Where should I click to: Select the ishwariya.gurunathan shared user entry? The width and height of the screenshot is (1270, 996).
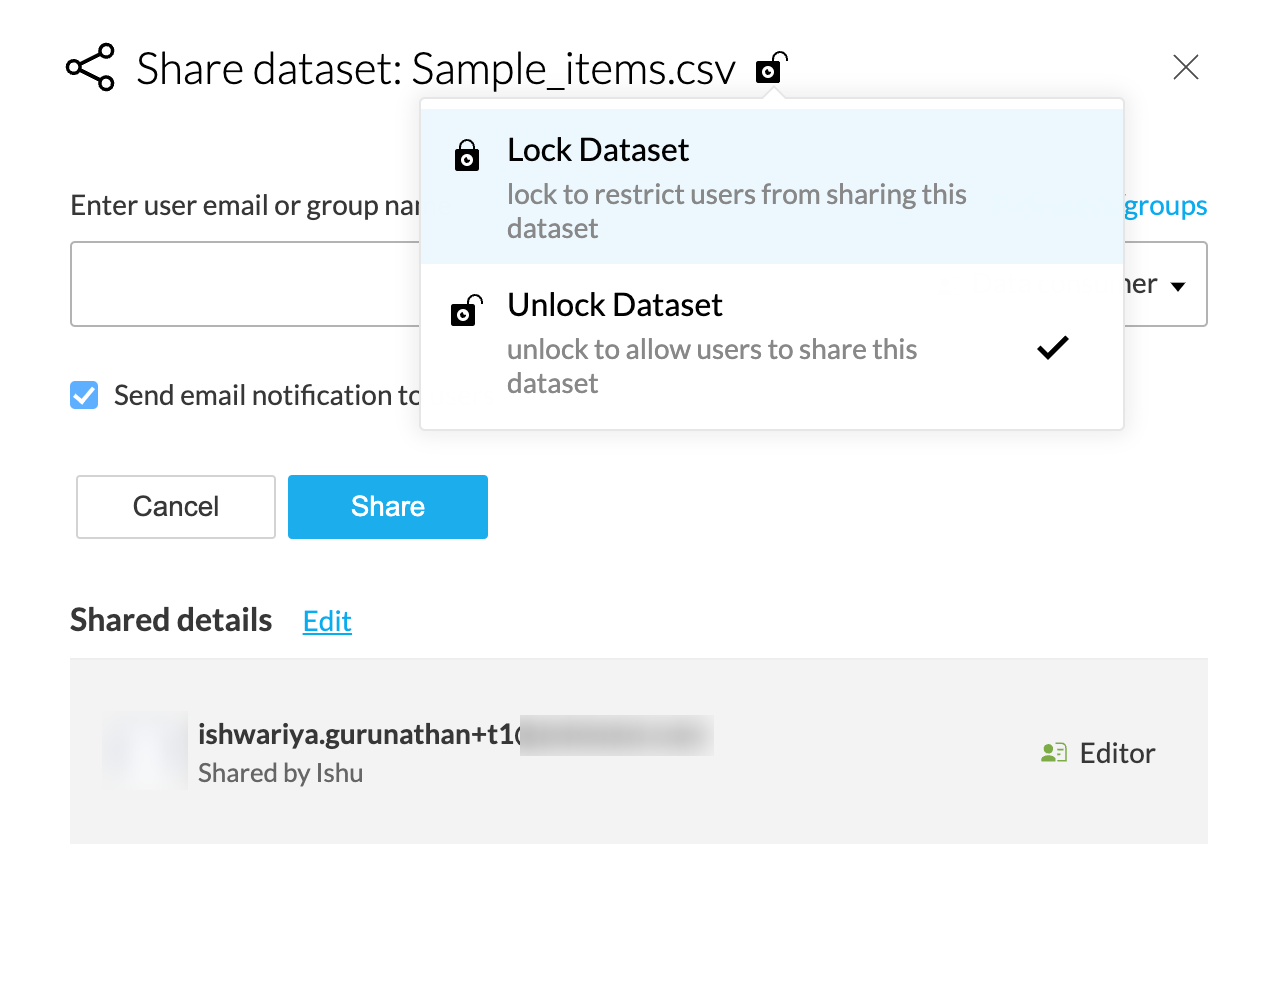click(x=358, y=735)
